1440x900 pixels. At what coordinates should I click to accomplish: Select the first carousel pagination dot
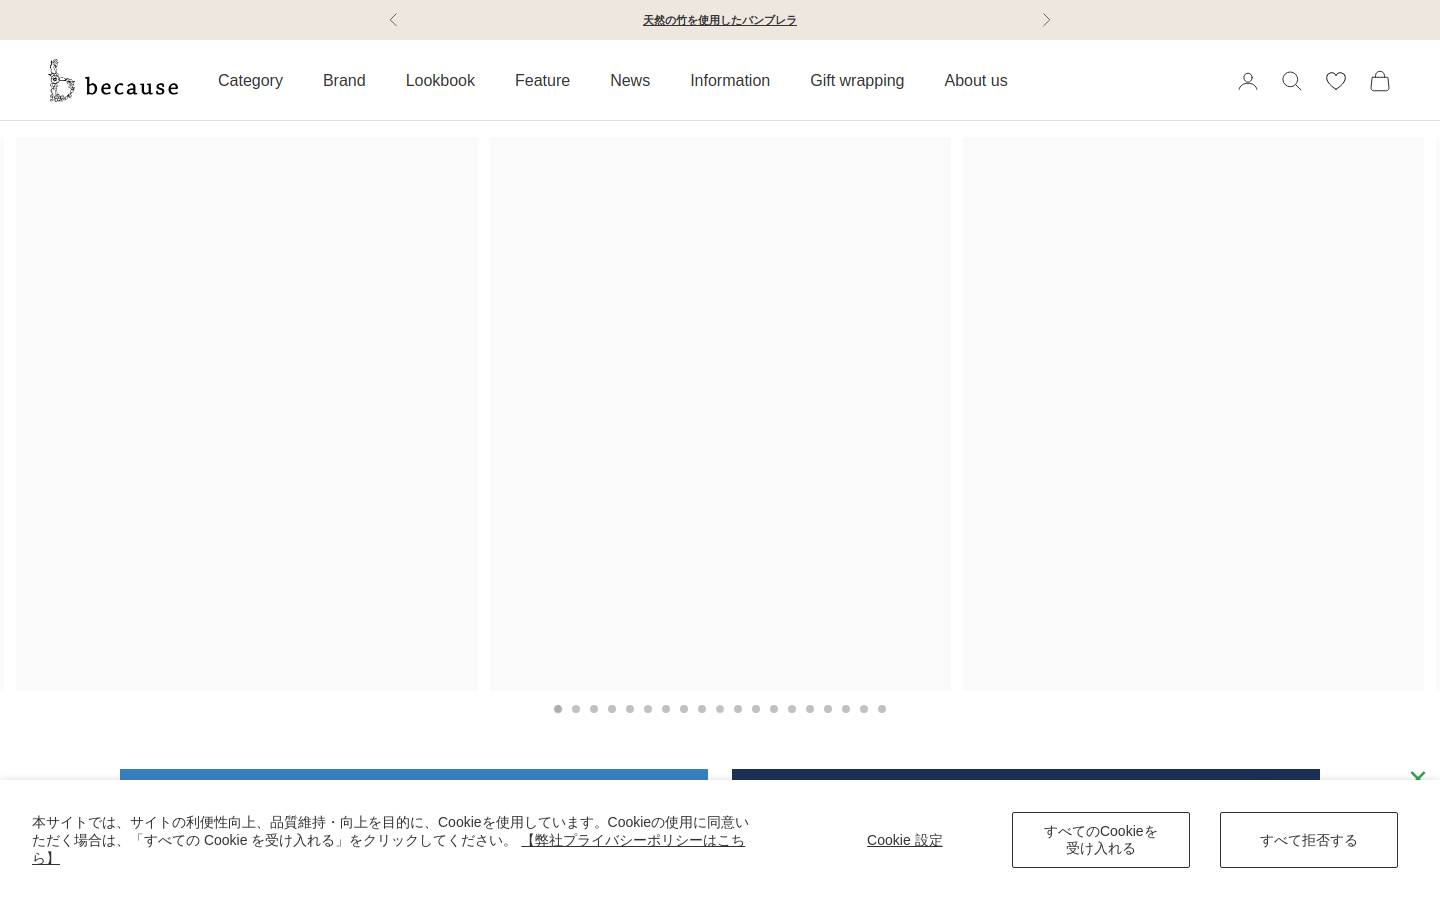pos(558,709)
